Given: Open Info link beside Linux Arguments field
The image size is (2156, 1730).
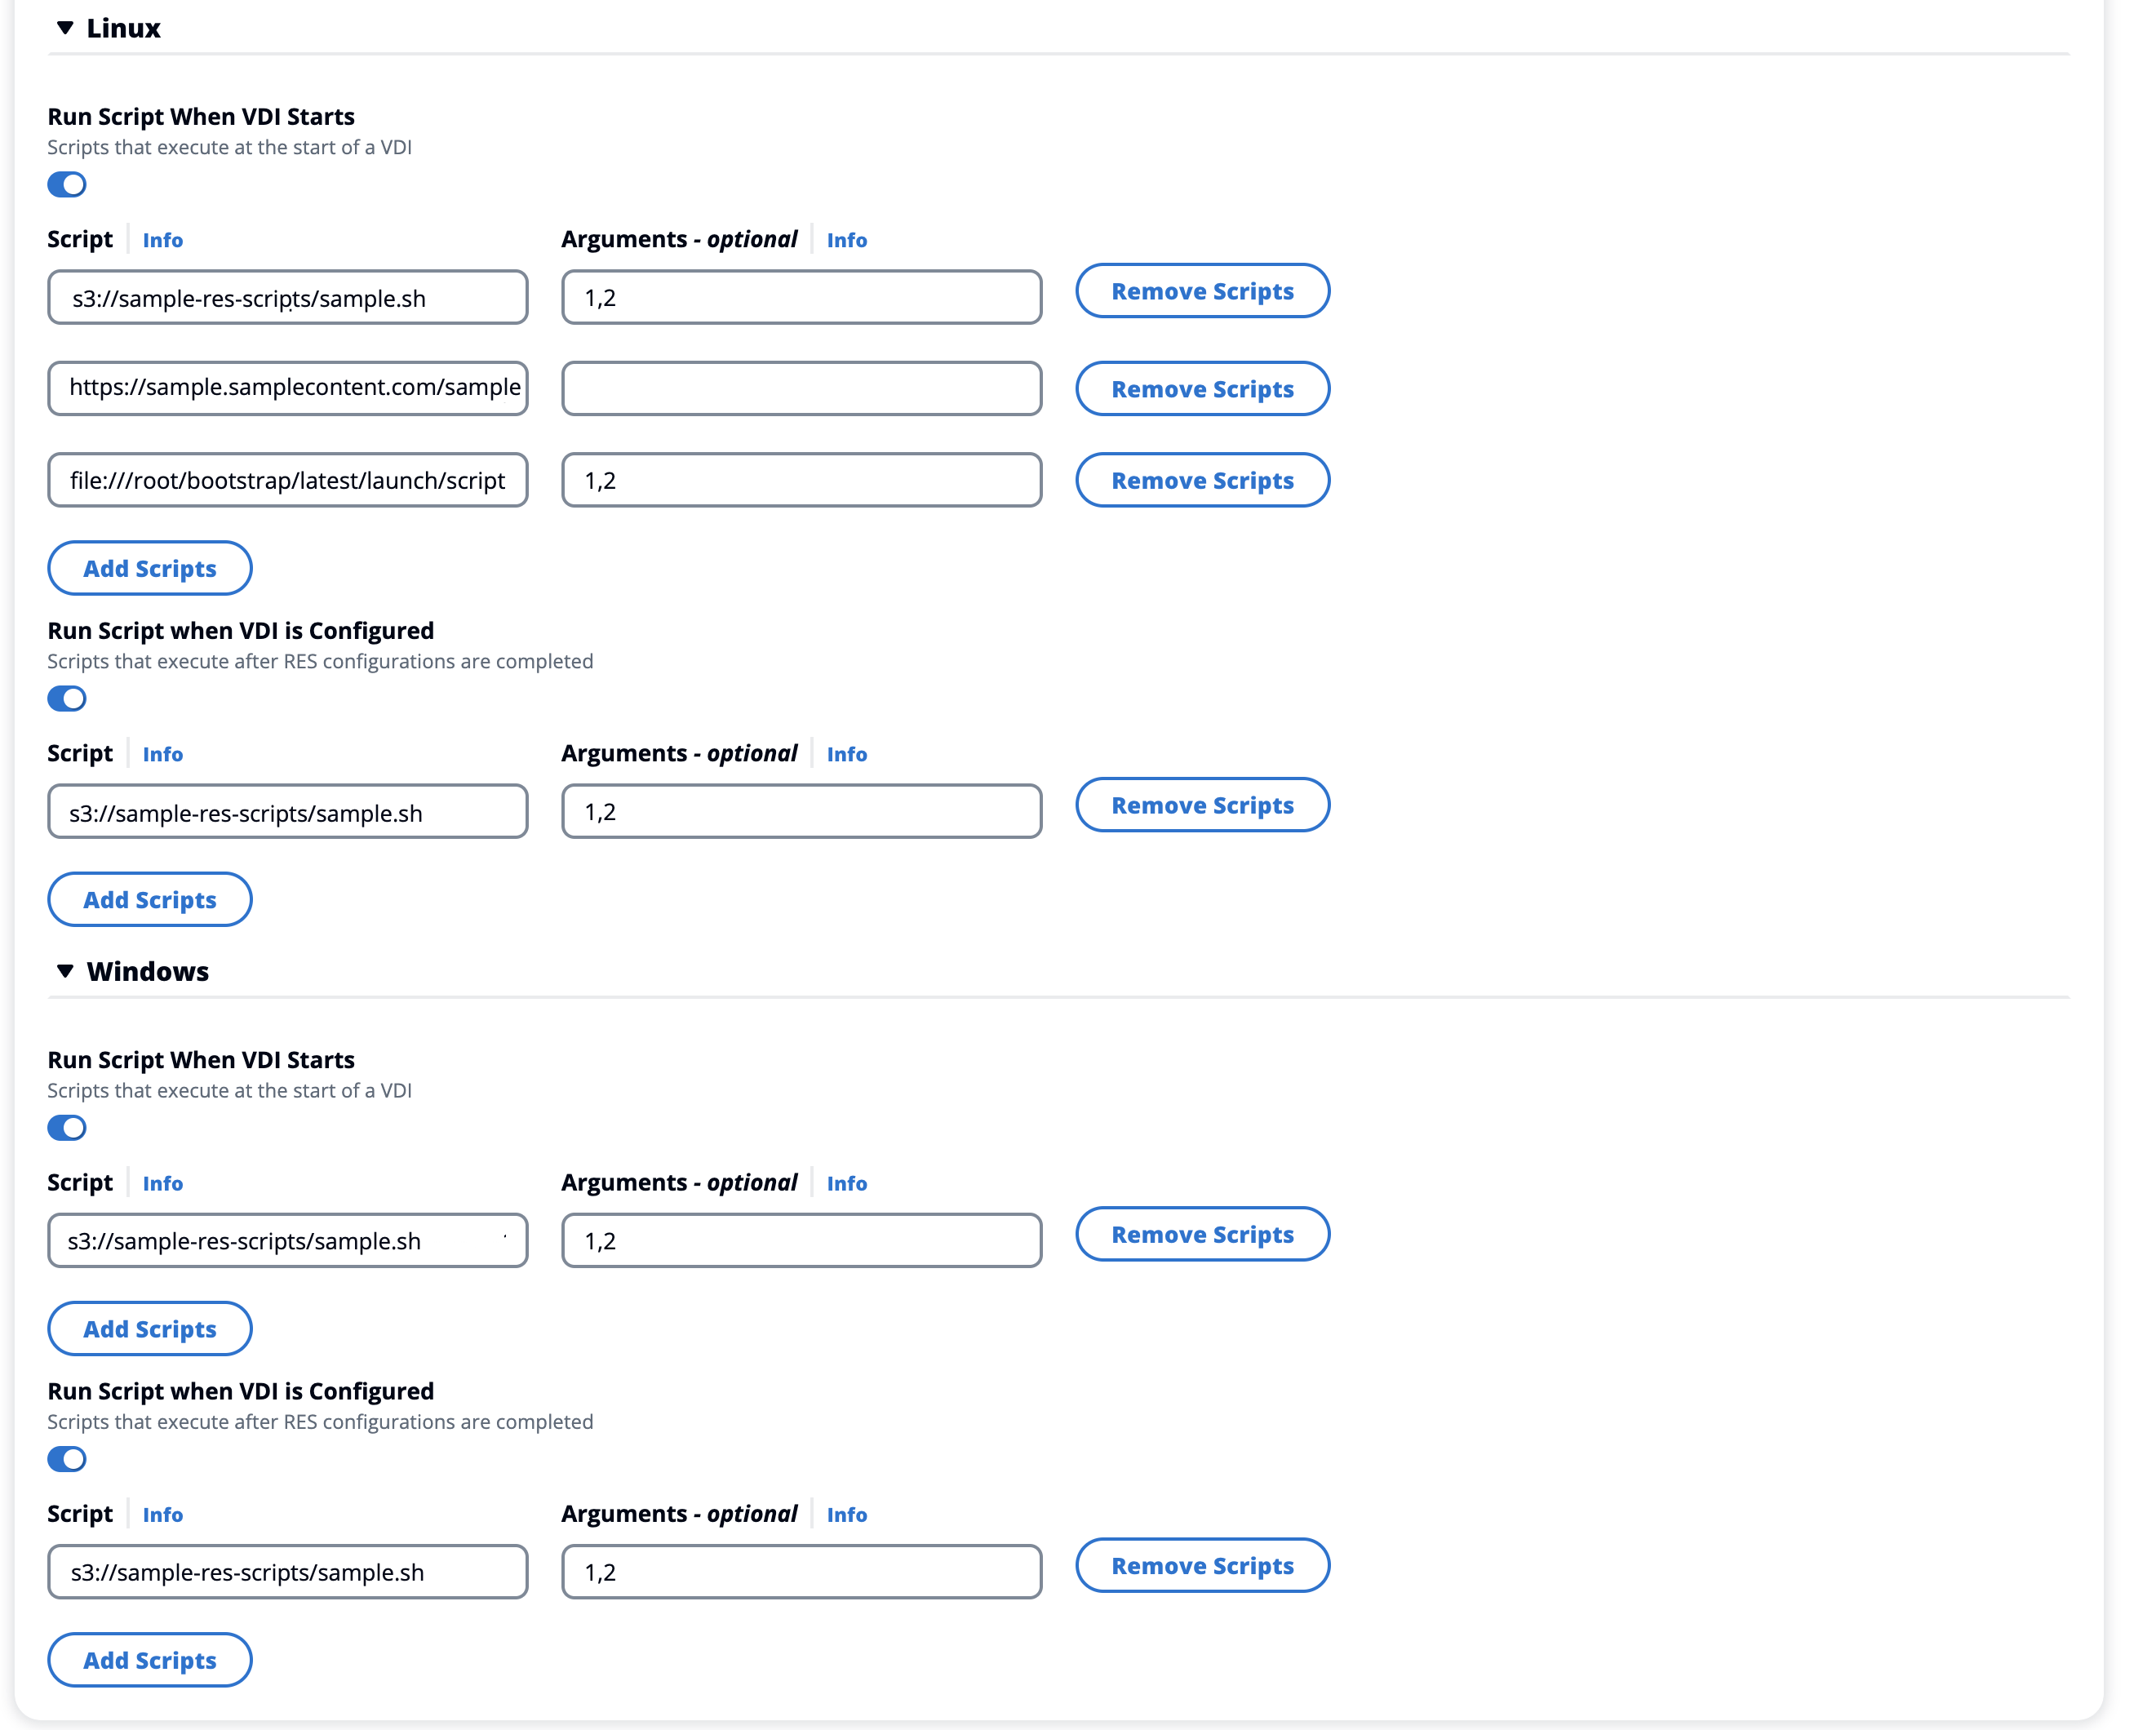Looking at the screenshot, I should click(846, 239).
